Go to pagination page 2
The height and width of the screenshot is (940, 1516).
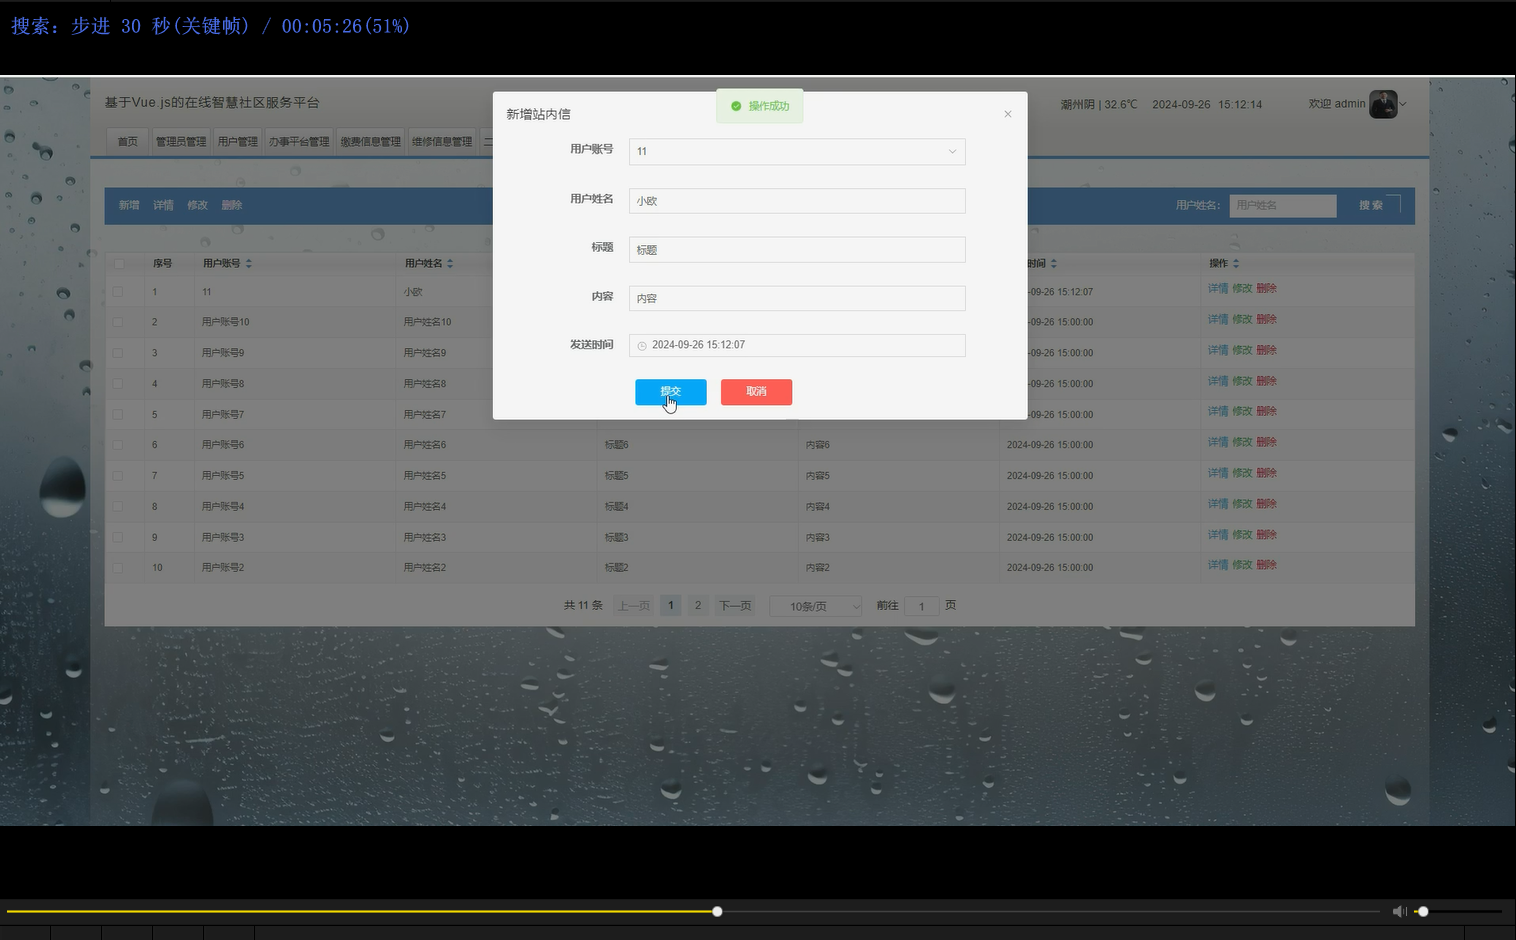(698, 606)
